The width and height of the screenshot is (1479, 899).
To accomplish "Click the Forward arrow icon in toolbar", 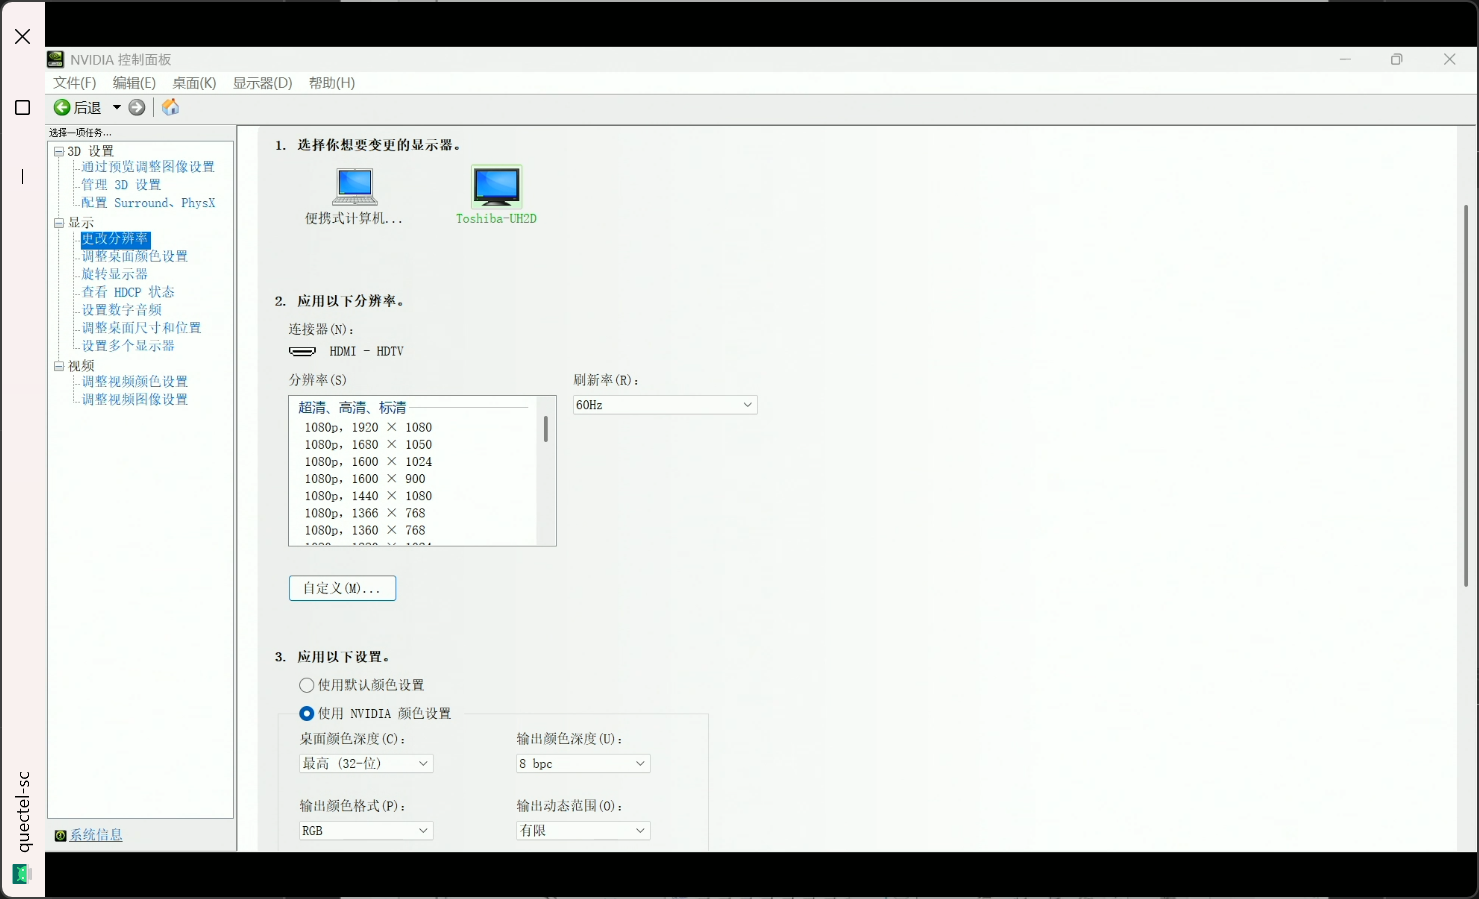I will 137,107.
